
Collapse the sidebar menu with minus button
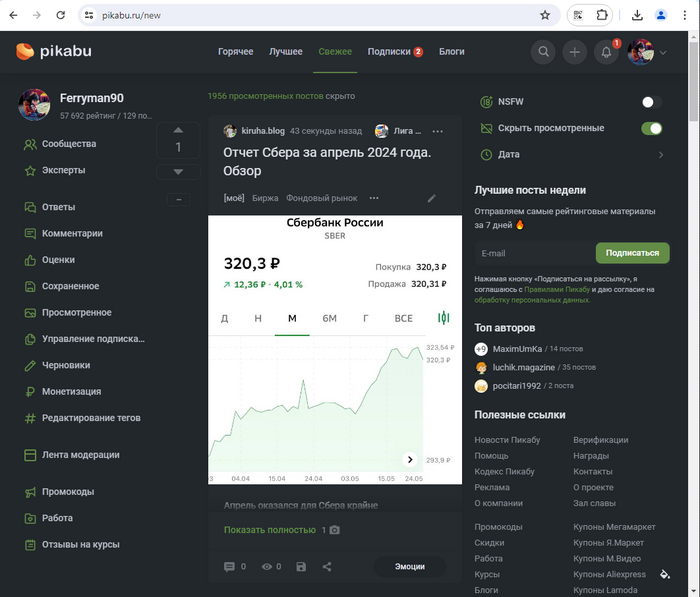(x=178, y=199)
